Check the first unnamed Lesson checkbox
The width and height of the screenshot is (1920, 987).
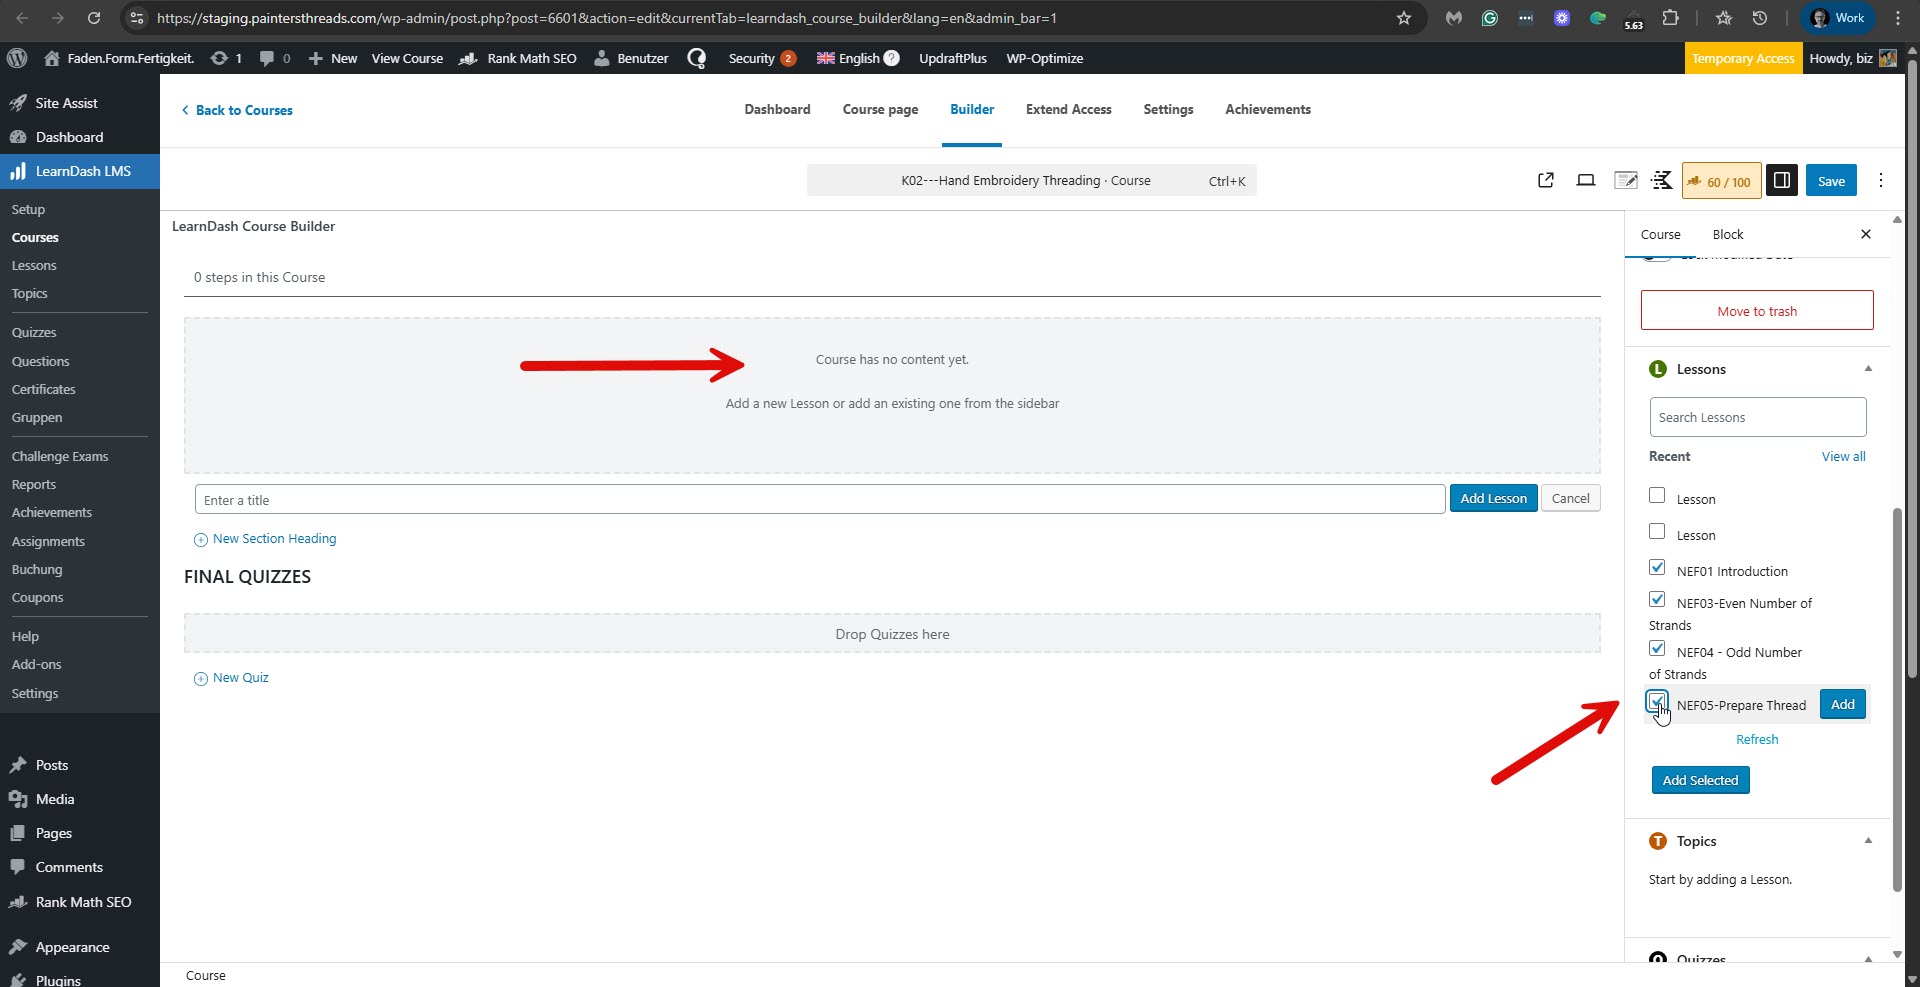[x=1657, y=496]
